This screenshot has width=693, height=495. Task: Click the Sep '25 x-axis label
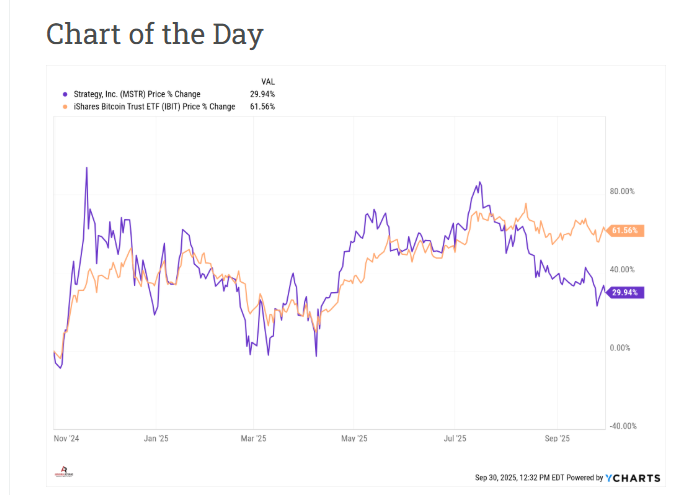tap(556, 438)
